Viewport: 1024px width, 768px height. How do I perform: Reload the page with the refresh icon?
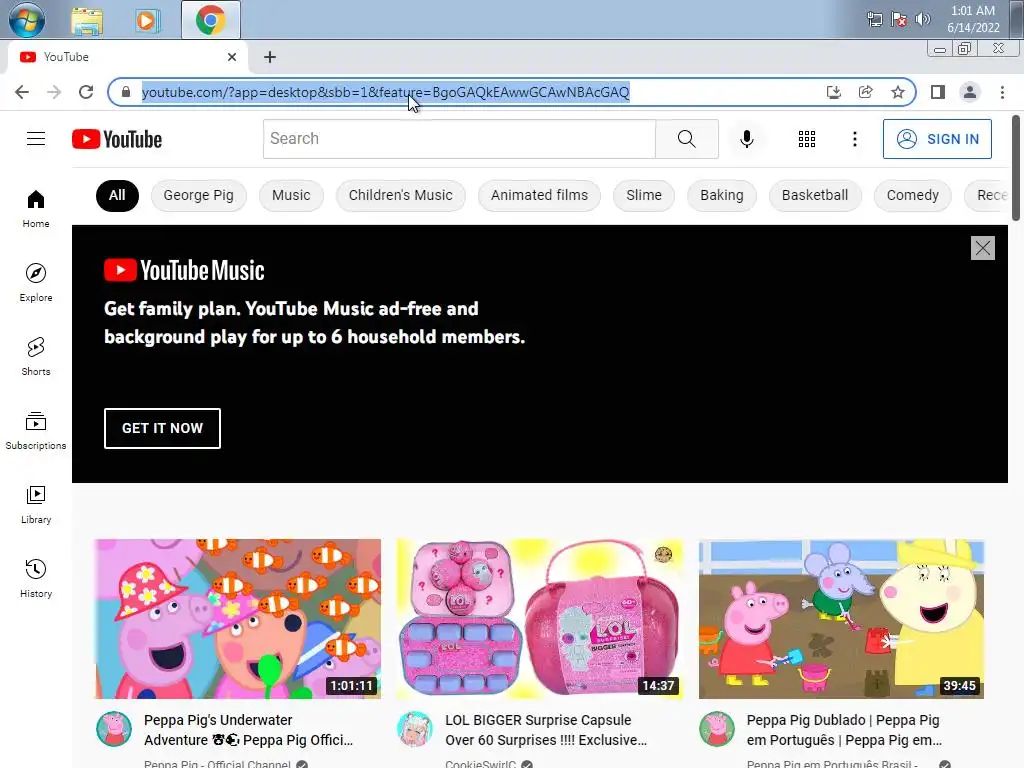[x=86, y=92]
